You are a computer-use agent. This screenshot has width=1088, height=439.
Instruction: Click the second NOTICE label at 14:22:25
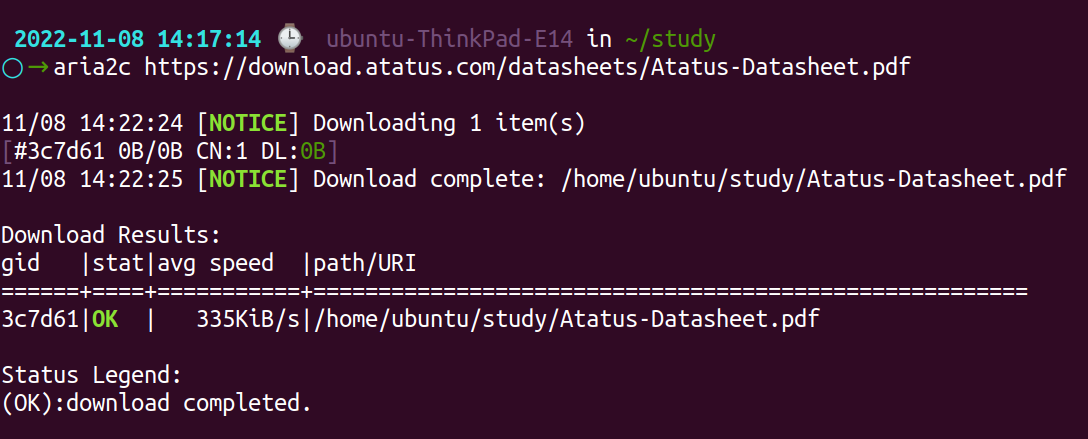[x=248, y=180]
